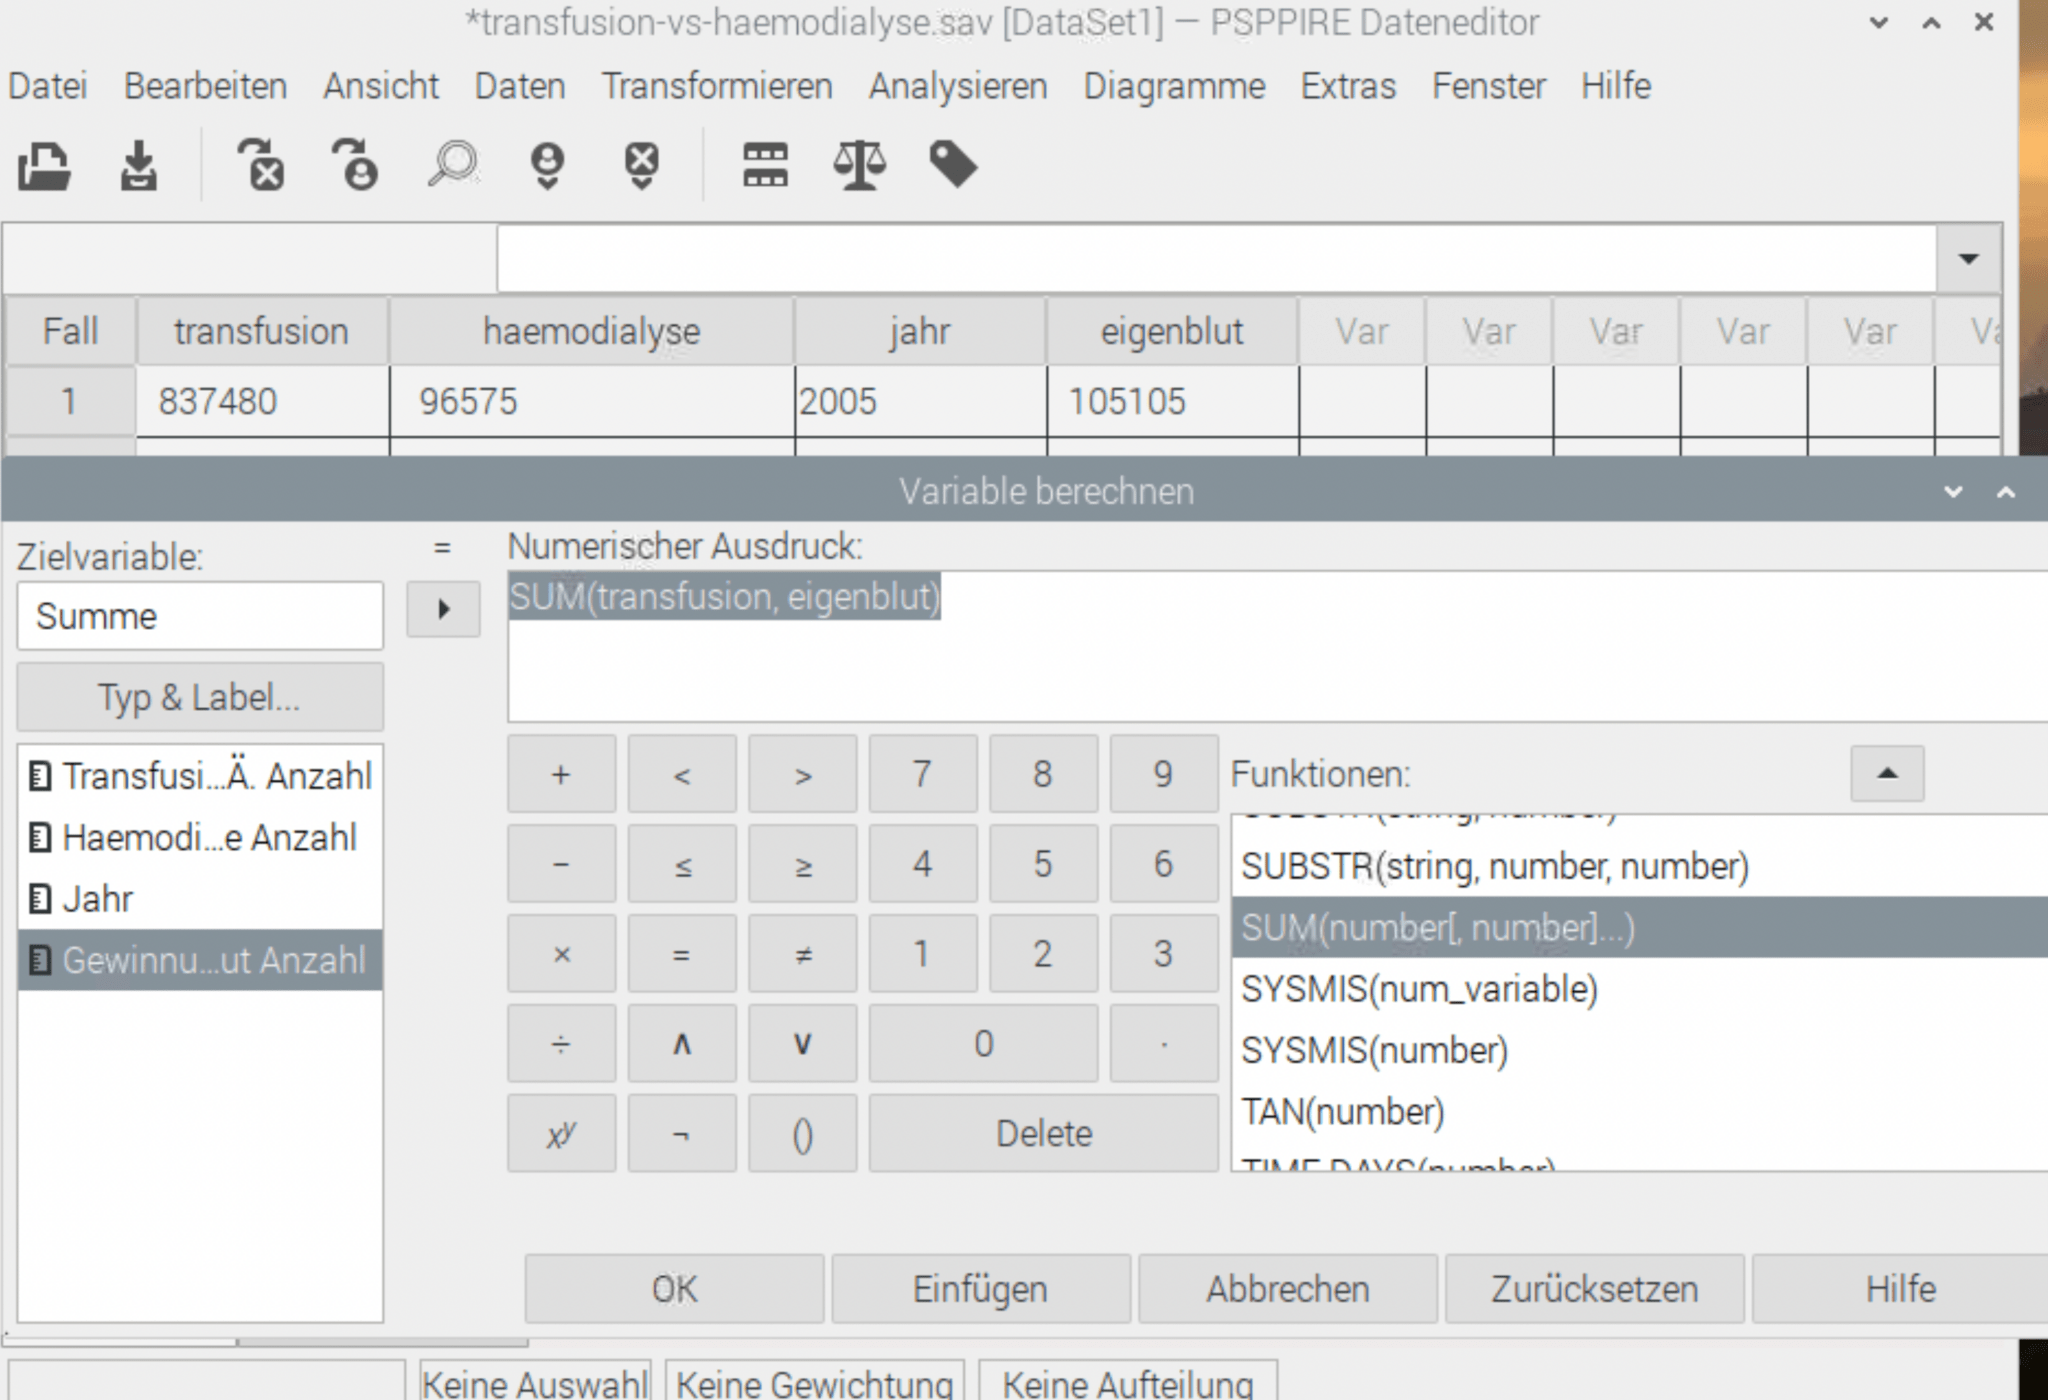Open Weight cases (scales icon)
2048x1400 pixels.
[x=861, y=165]
